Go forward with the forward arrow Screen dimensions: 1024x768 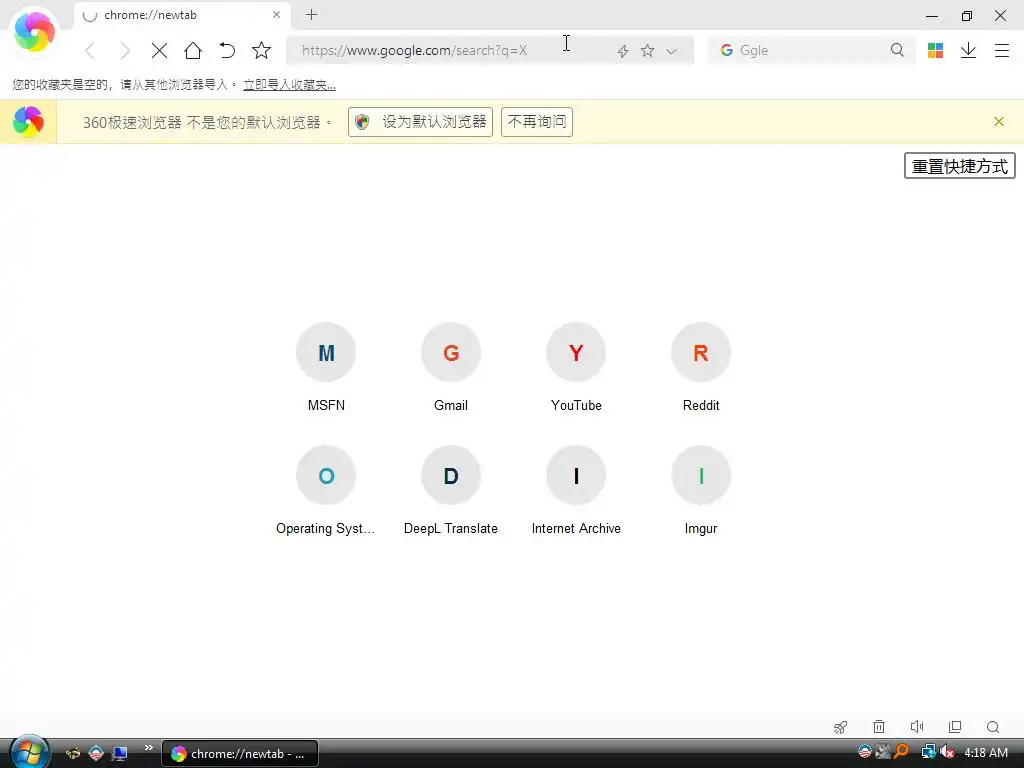125,50
